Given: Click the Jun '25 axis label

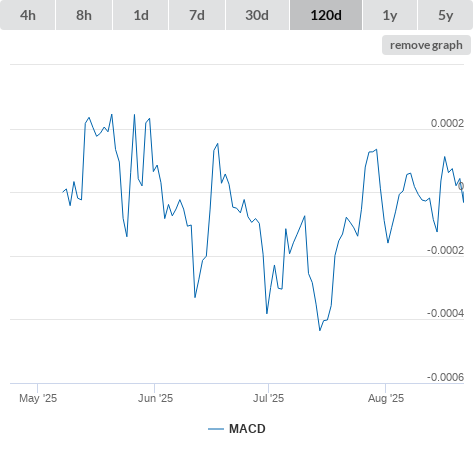Looking at the screenshot, I should coord(155,398).
